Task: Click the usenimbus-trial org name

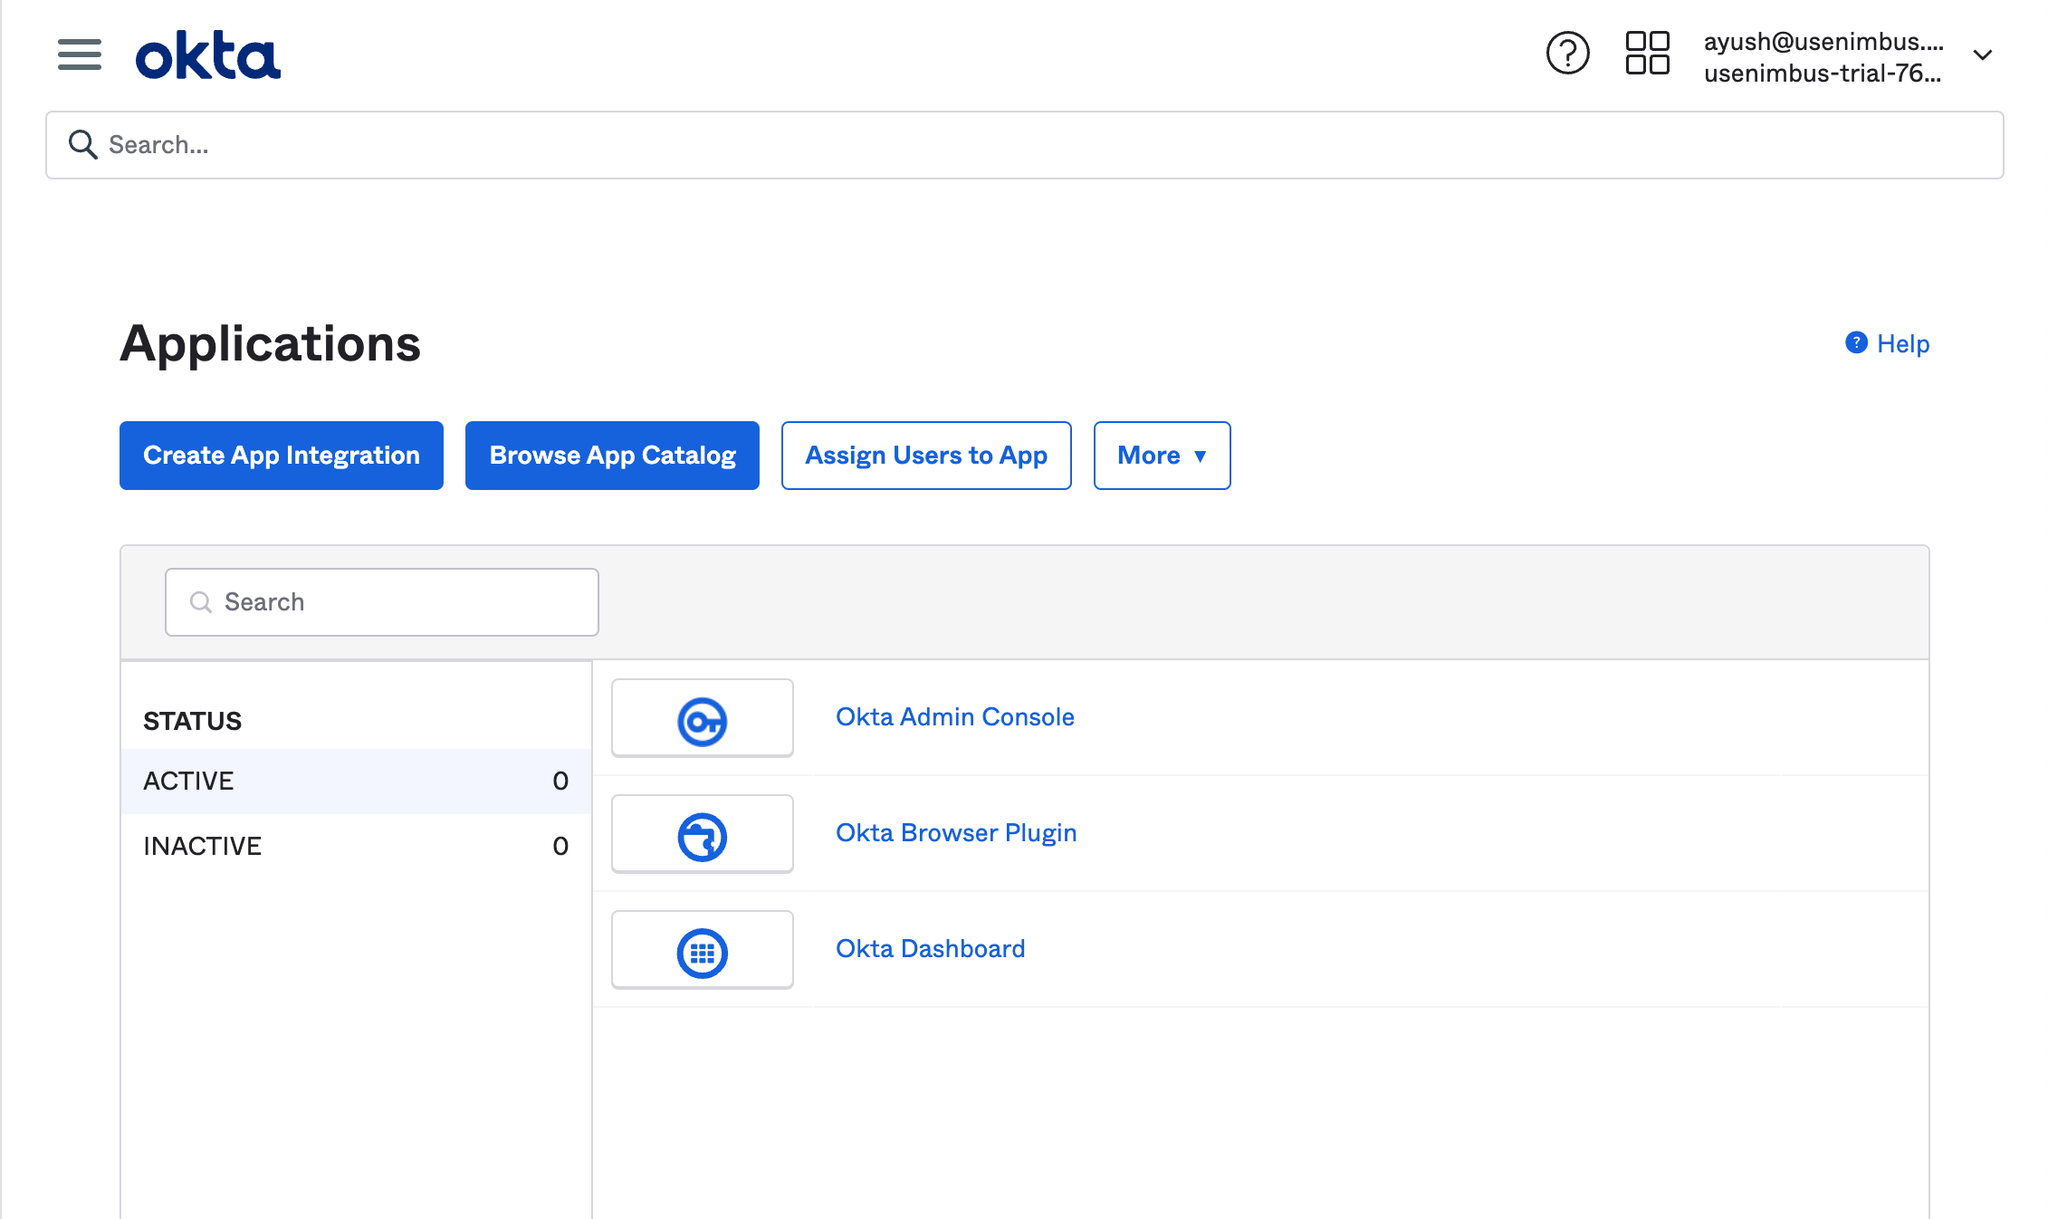Action: click(x=1822, y=73)
